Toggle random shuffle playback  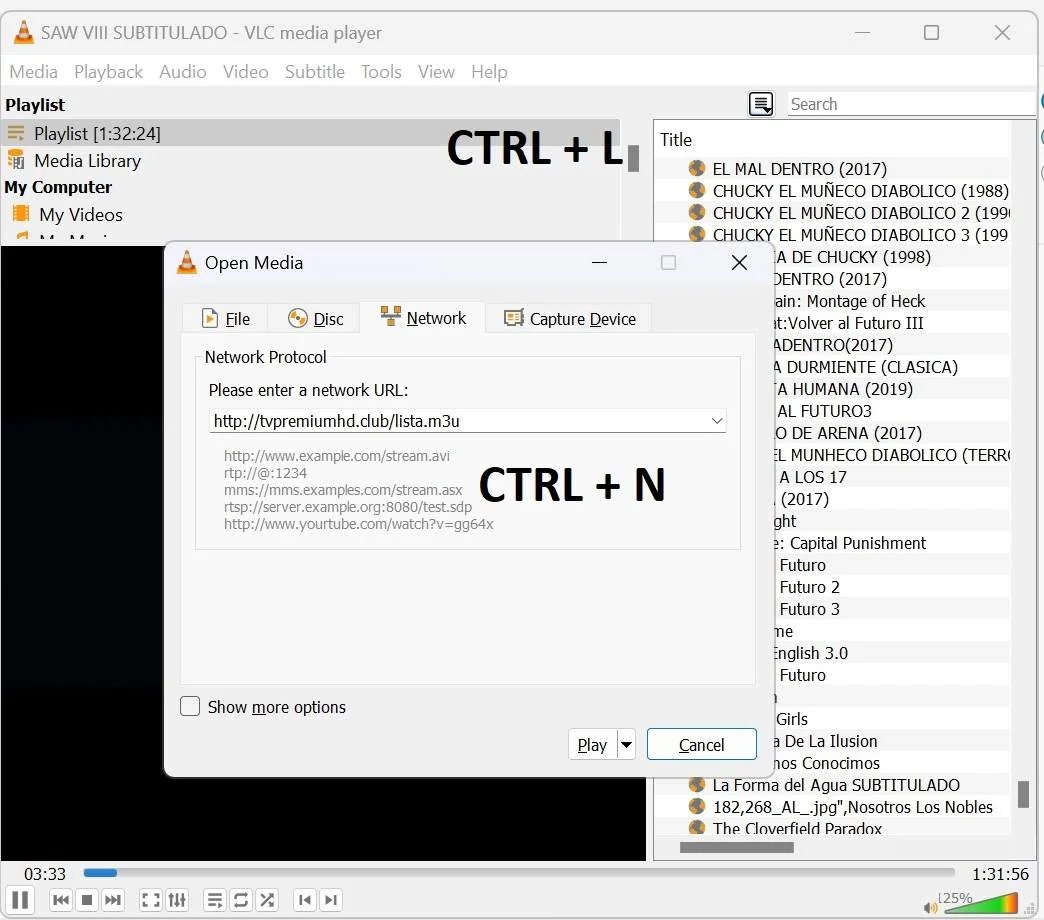(x=268, y=900)
